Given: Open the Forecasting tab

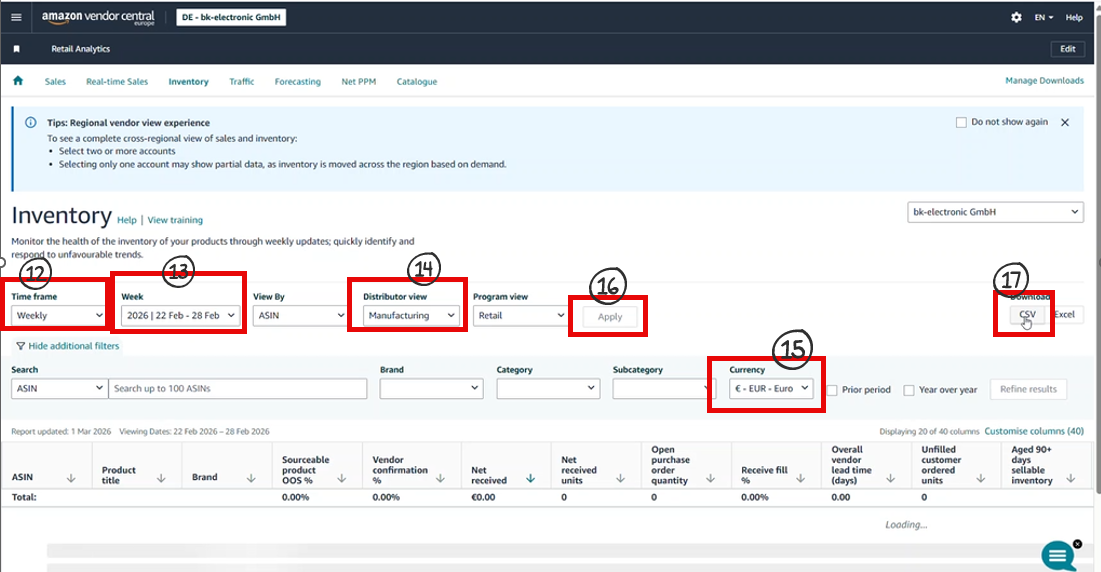Looking at the screenshot, I should pos(297,81).
